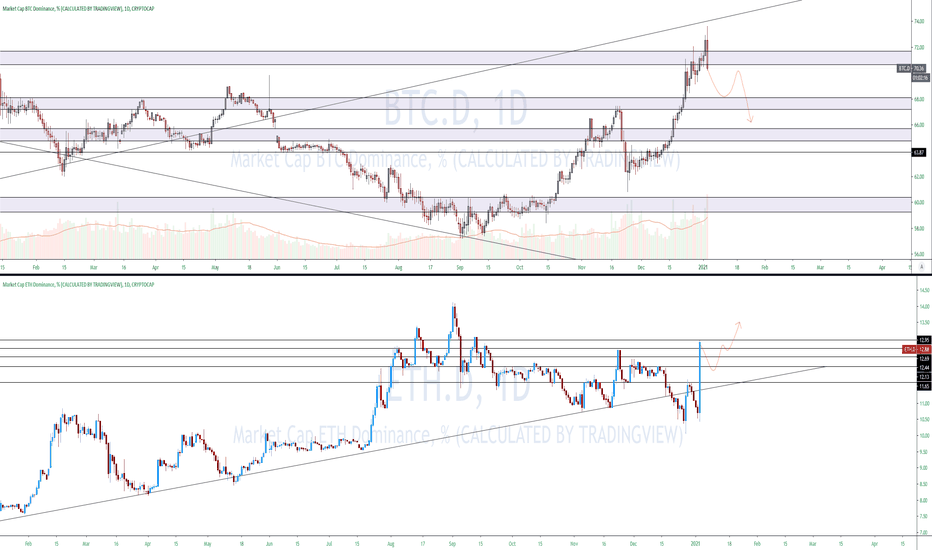Click the 63.87 horizontal line price label
This screenshot has width=932, height=550.
point(920,153)
